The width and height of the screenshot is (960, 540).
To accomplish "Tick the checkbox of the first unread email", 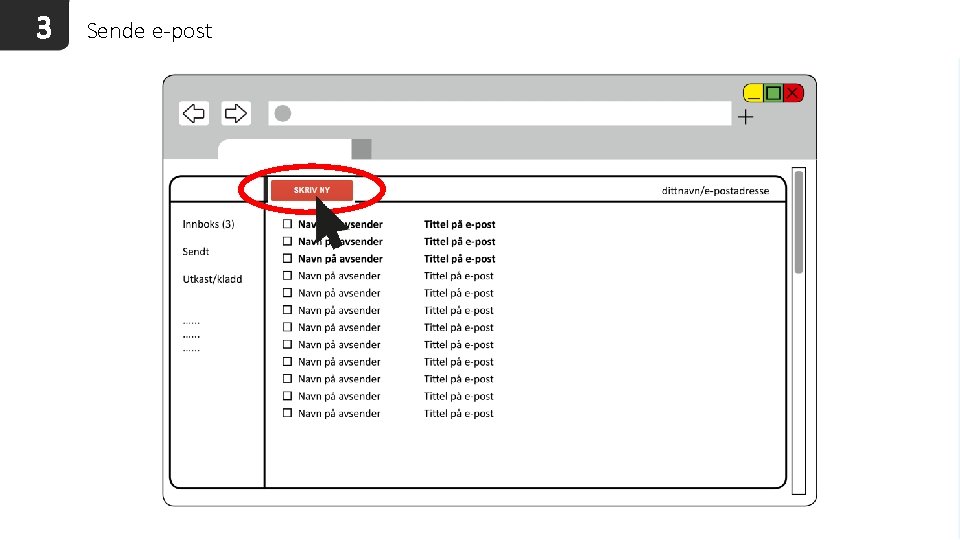I will [x=287, y=224].
